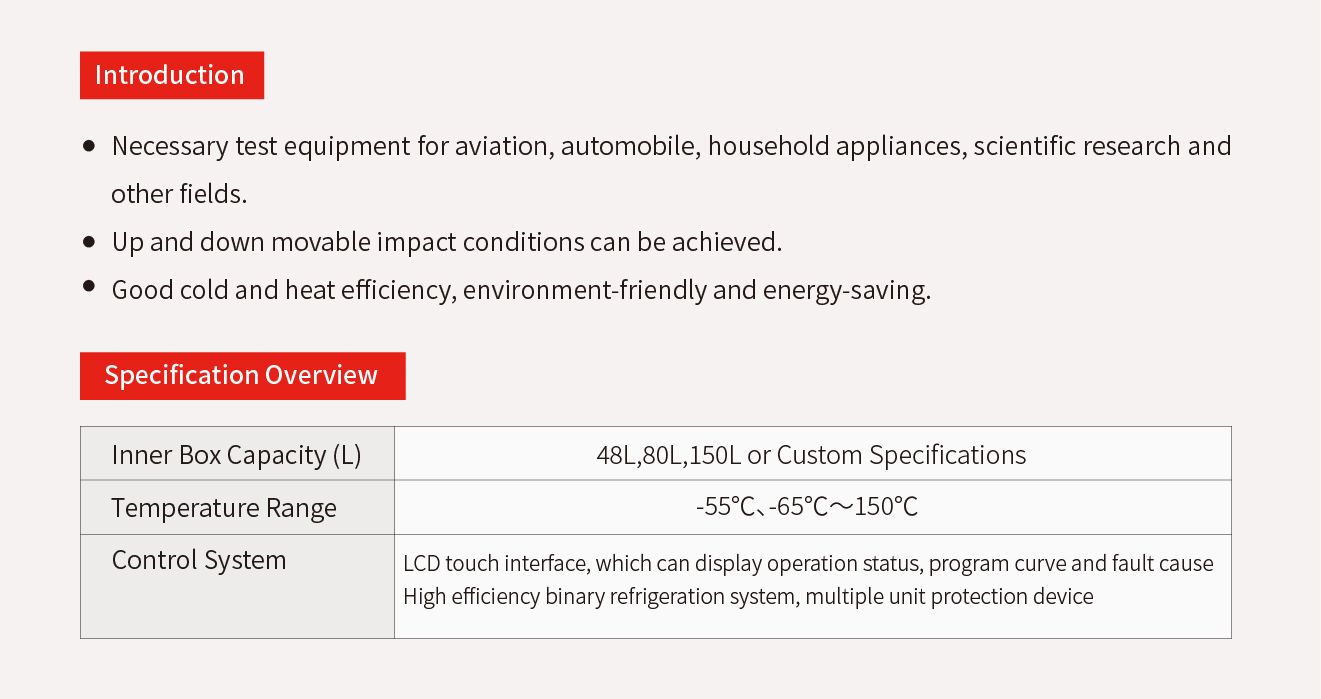Viewport: 1321px width, 699px height.
Task: Click the '48L,80L,150L or Custom Specifications' cell
Action: (812, 454)
